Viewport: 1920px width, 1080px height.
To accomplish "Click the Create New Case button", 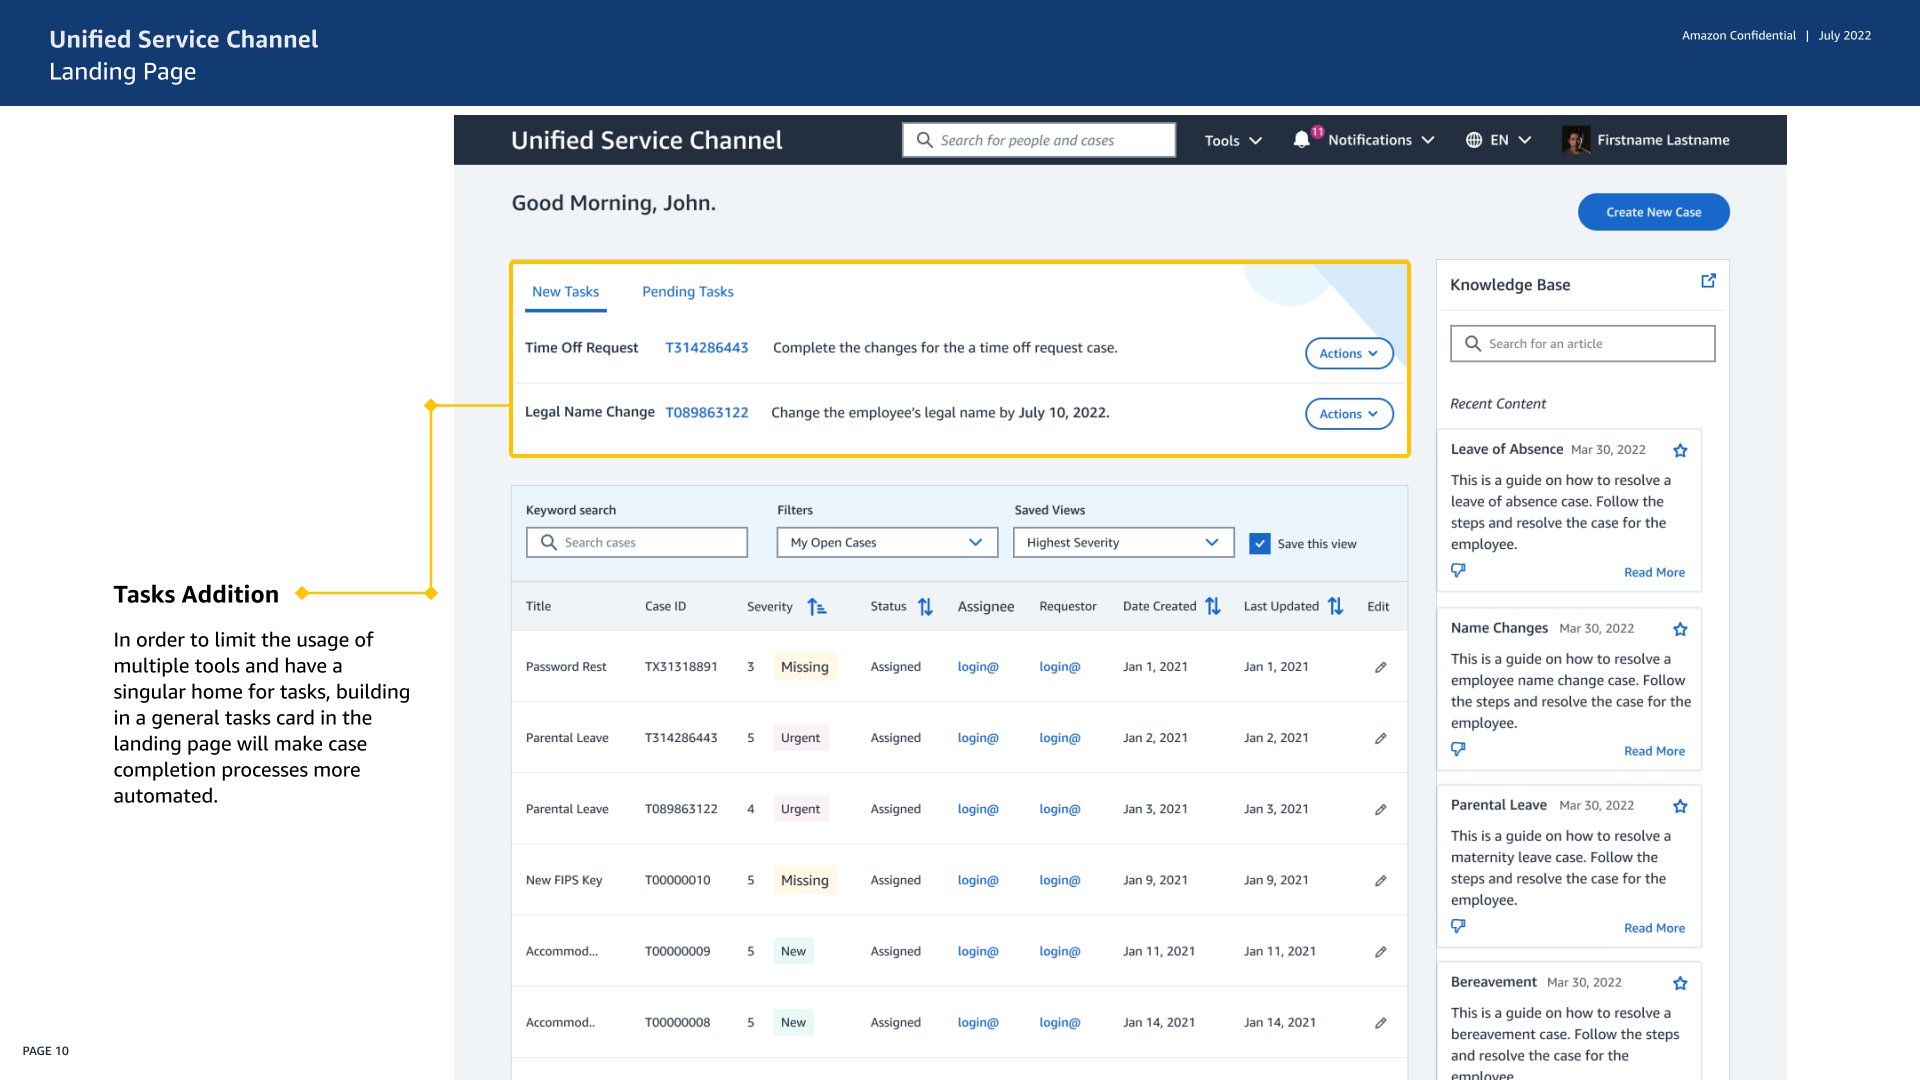I will pyautogui.click(x=1653, y=212).
